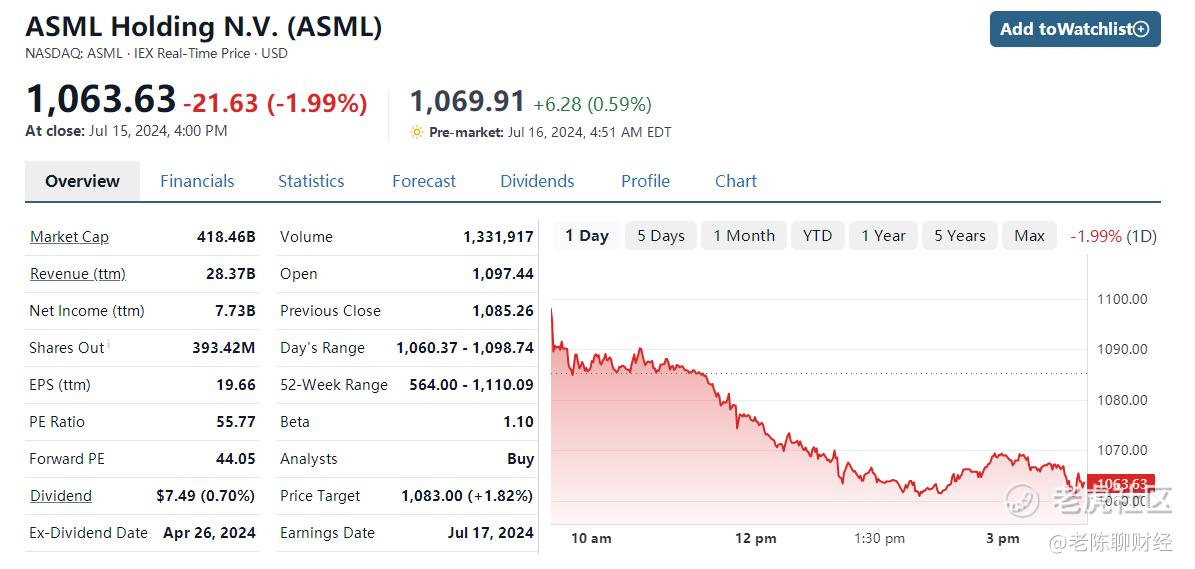Show the YTD chart range
Screen dimensions: 1195x569
(817, 236)
